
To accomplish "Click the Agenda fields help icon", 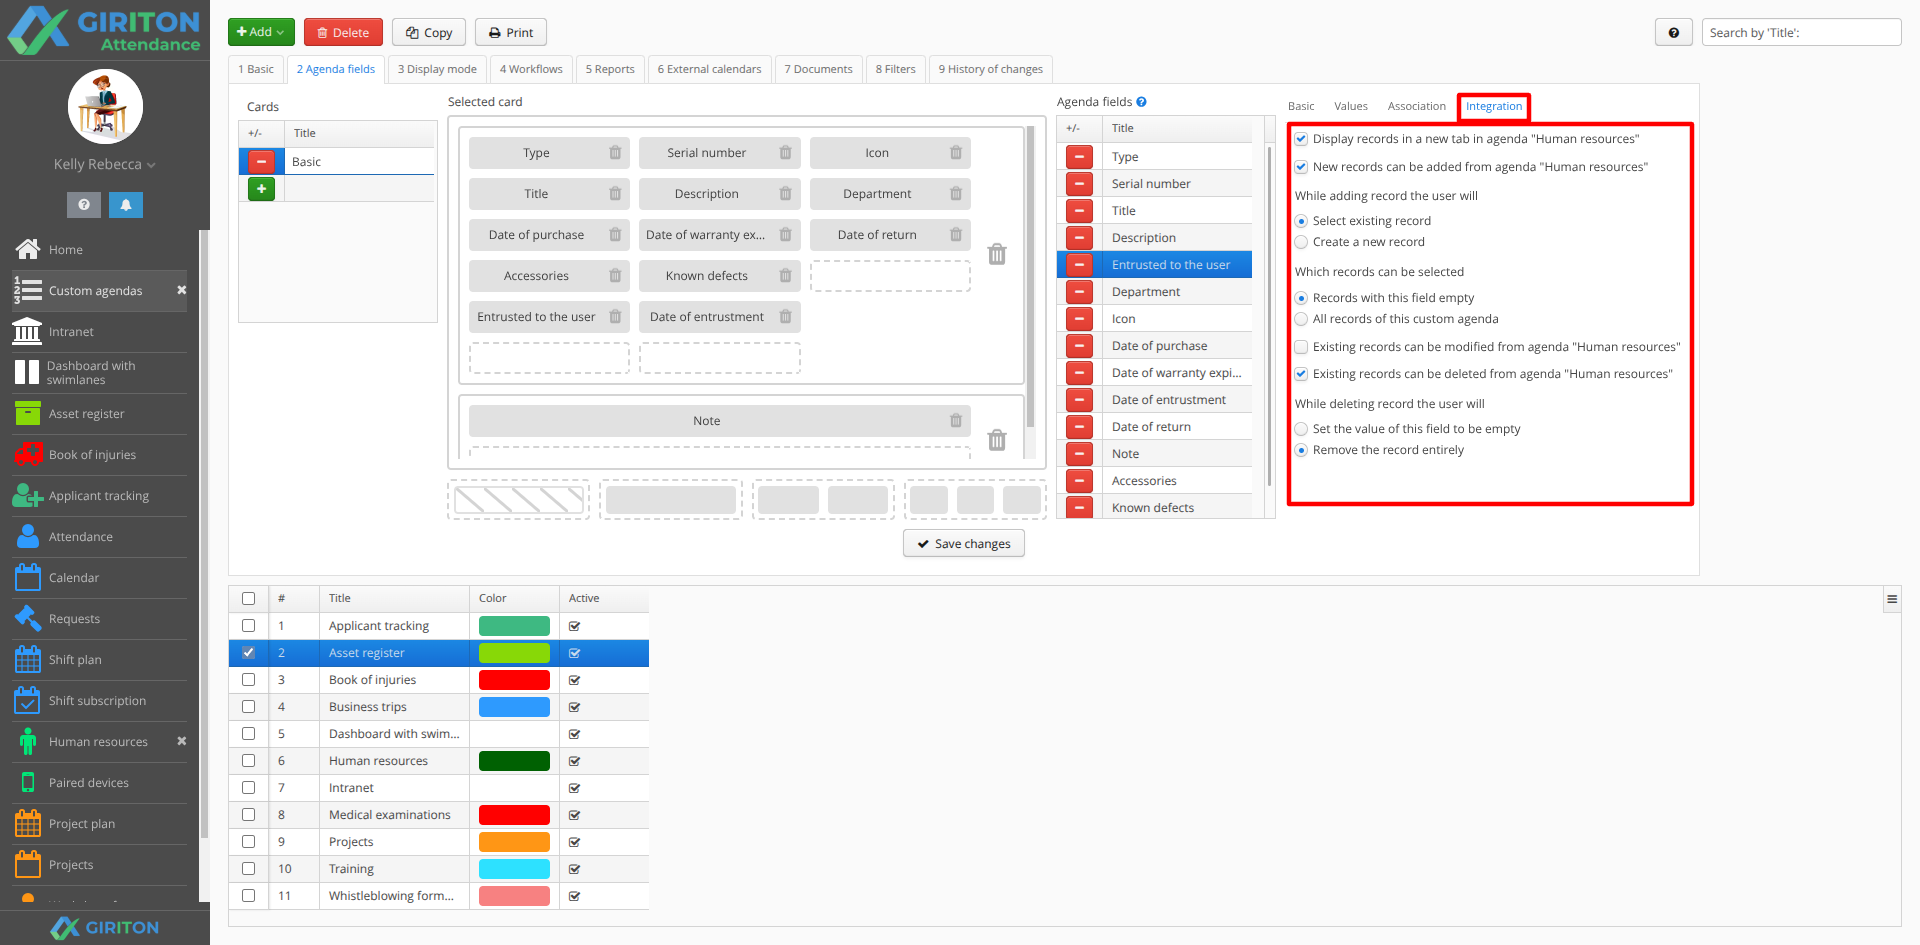I will pyautogui.click(x=1141, y=102).
